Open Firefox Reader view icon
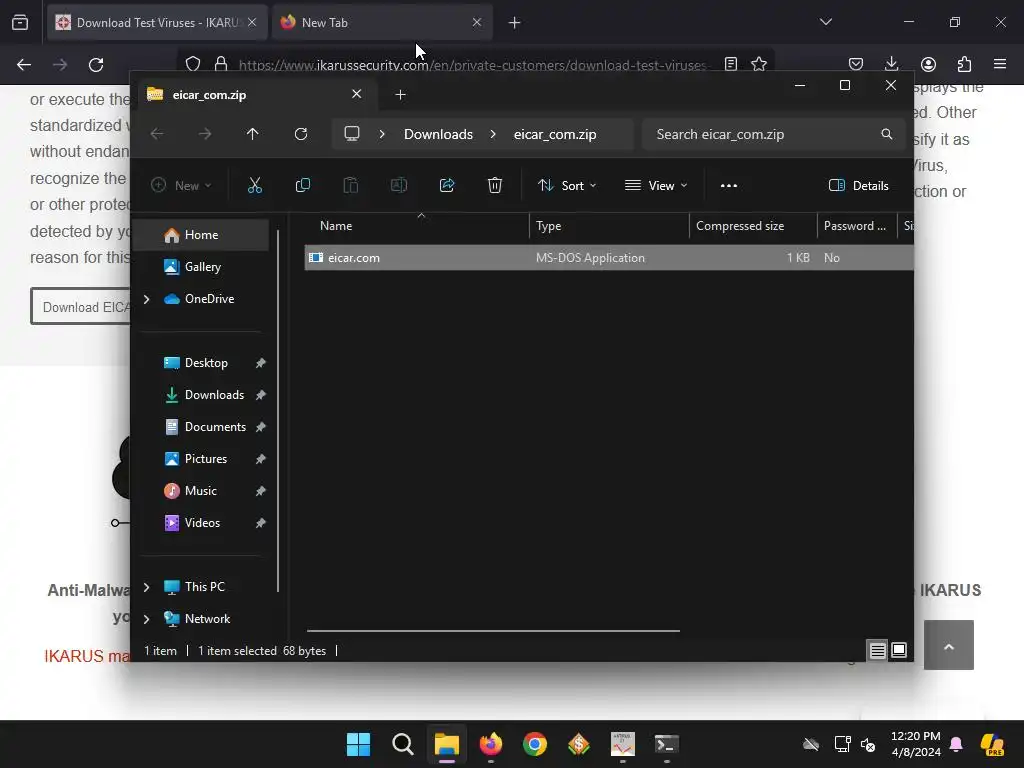Viewport: 1024px width, 768px height. (x=731, y=64)
